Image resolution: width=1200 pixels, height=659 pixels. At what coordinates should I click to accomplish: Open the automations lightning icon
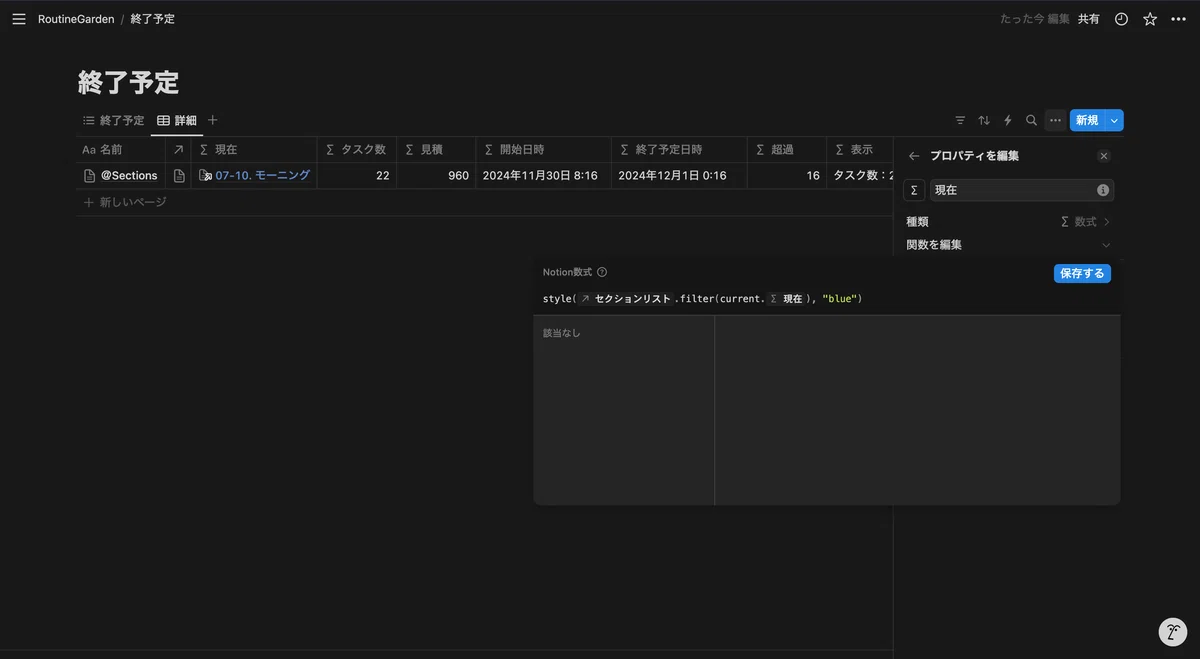coord(1008,120)
